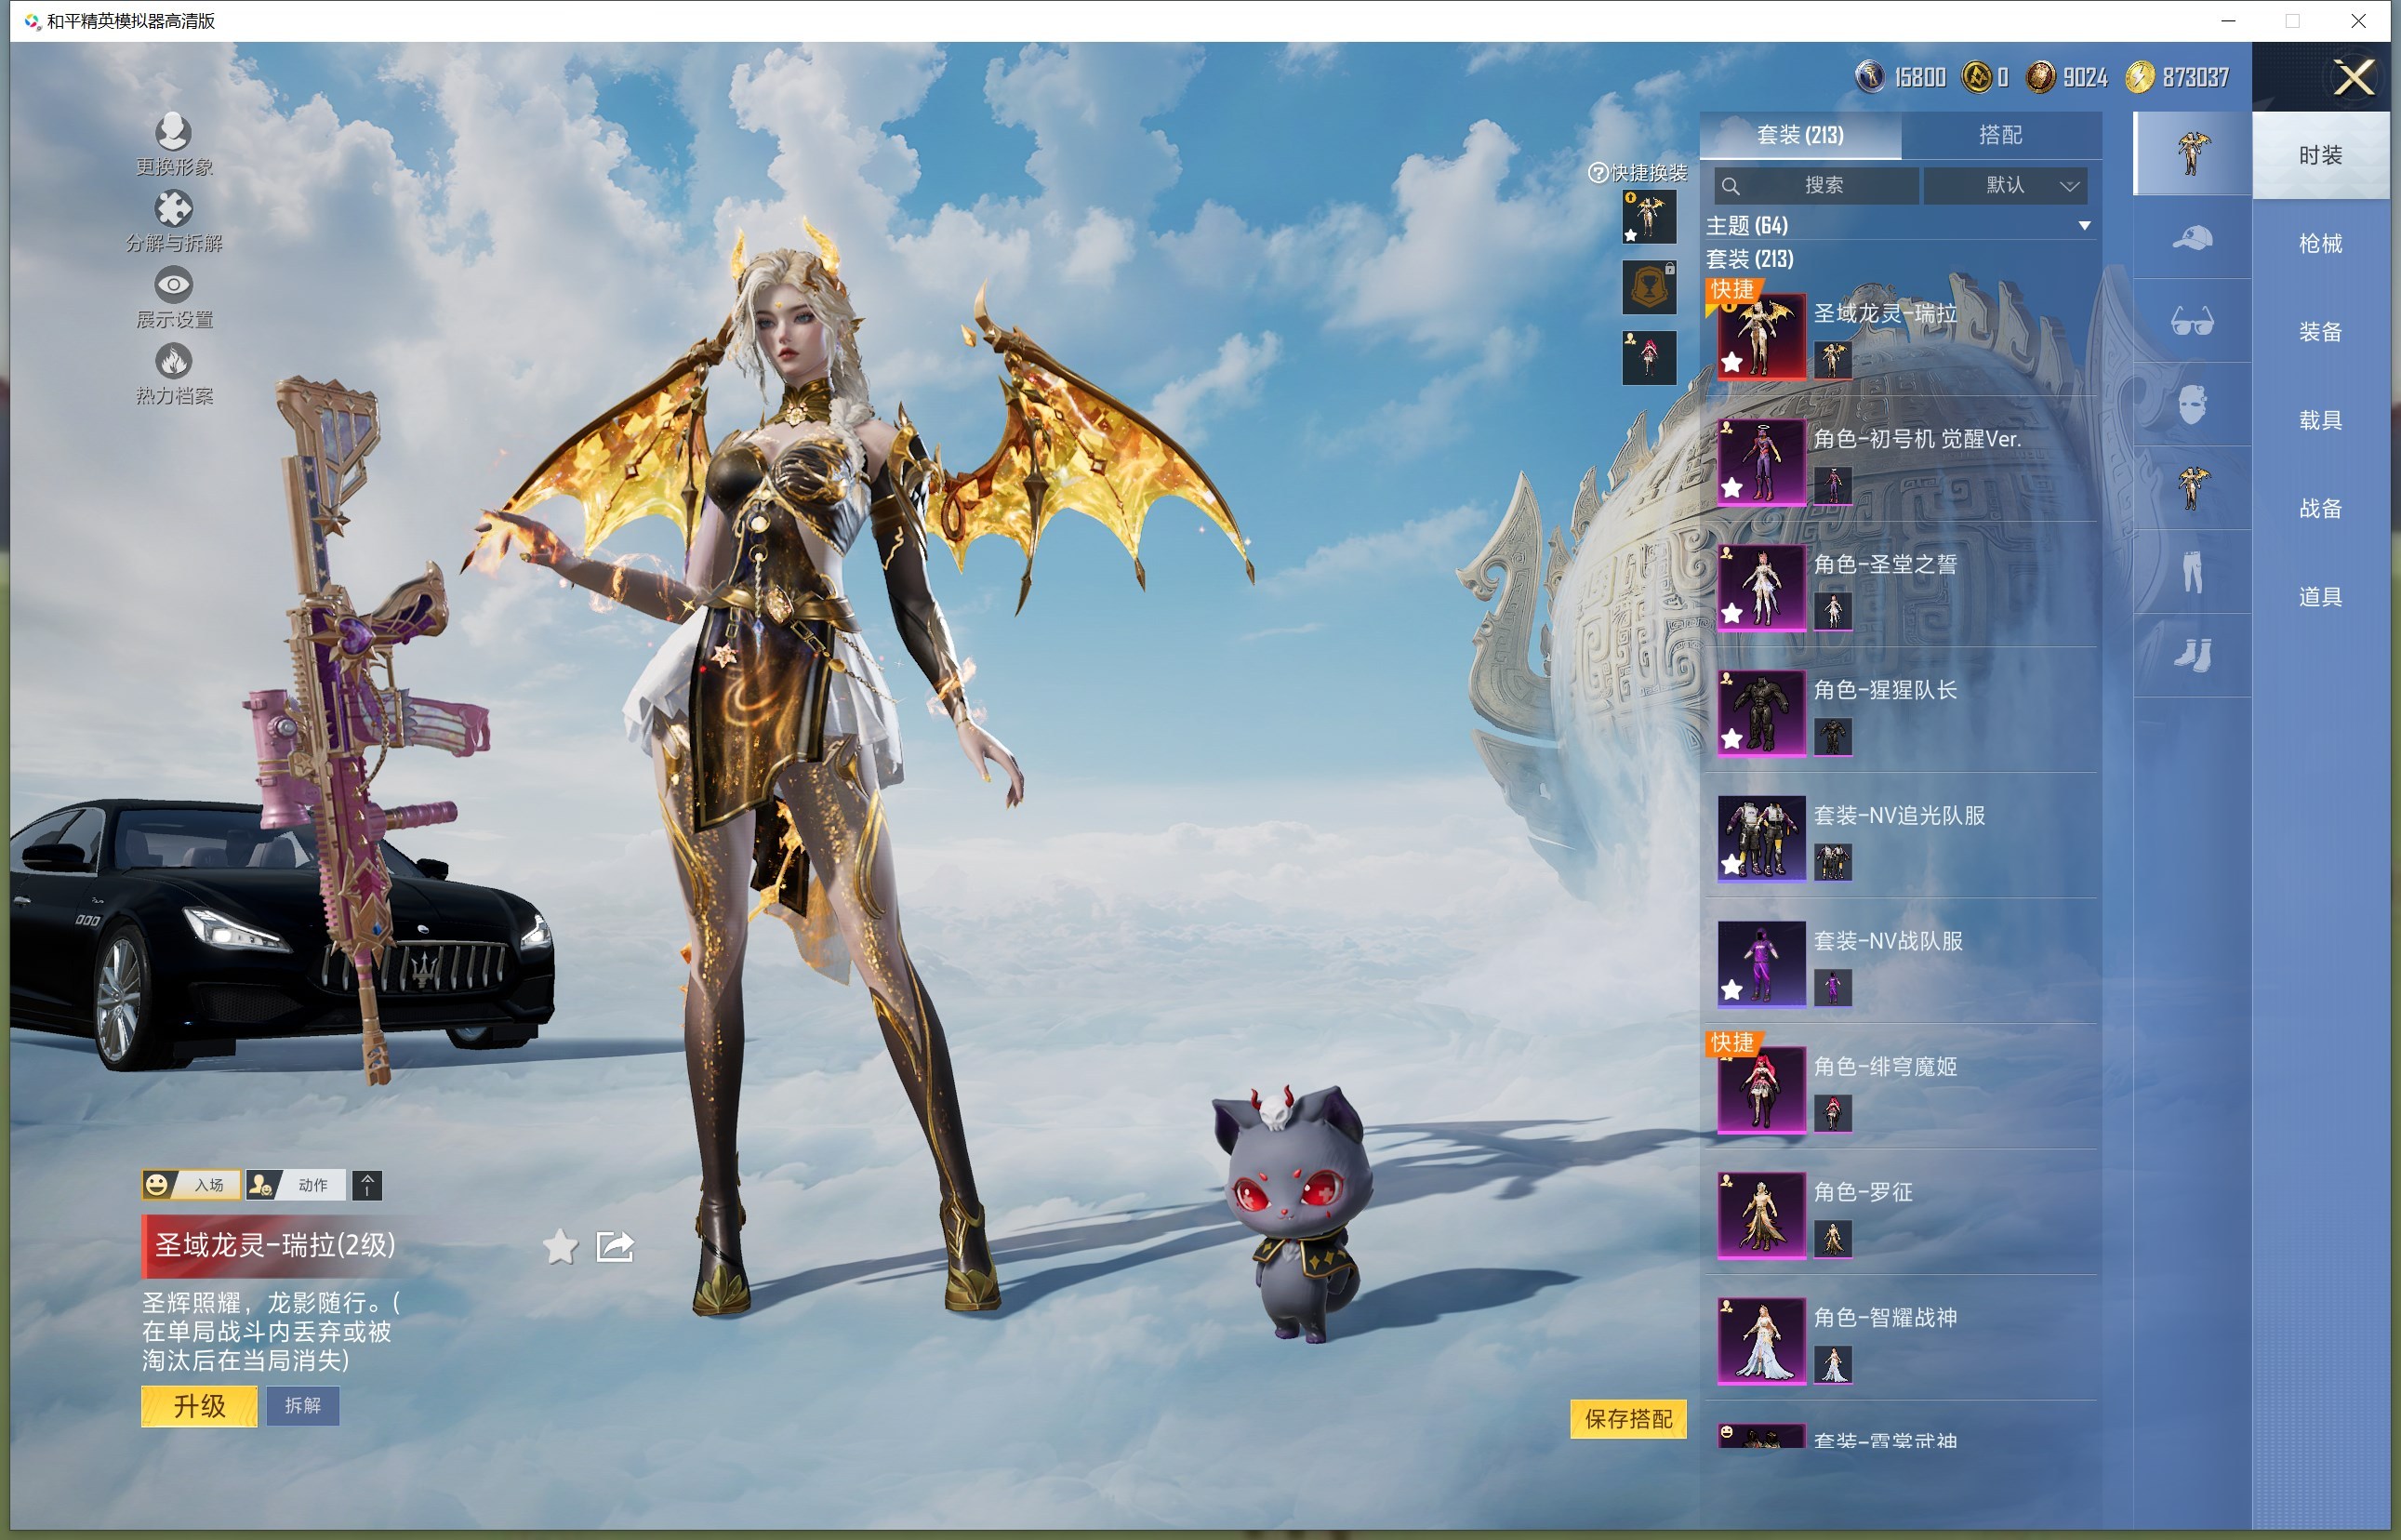Open the 装备 menu

click(x=2320, y=332)
